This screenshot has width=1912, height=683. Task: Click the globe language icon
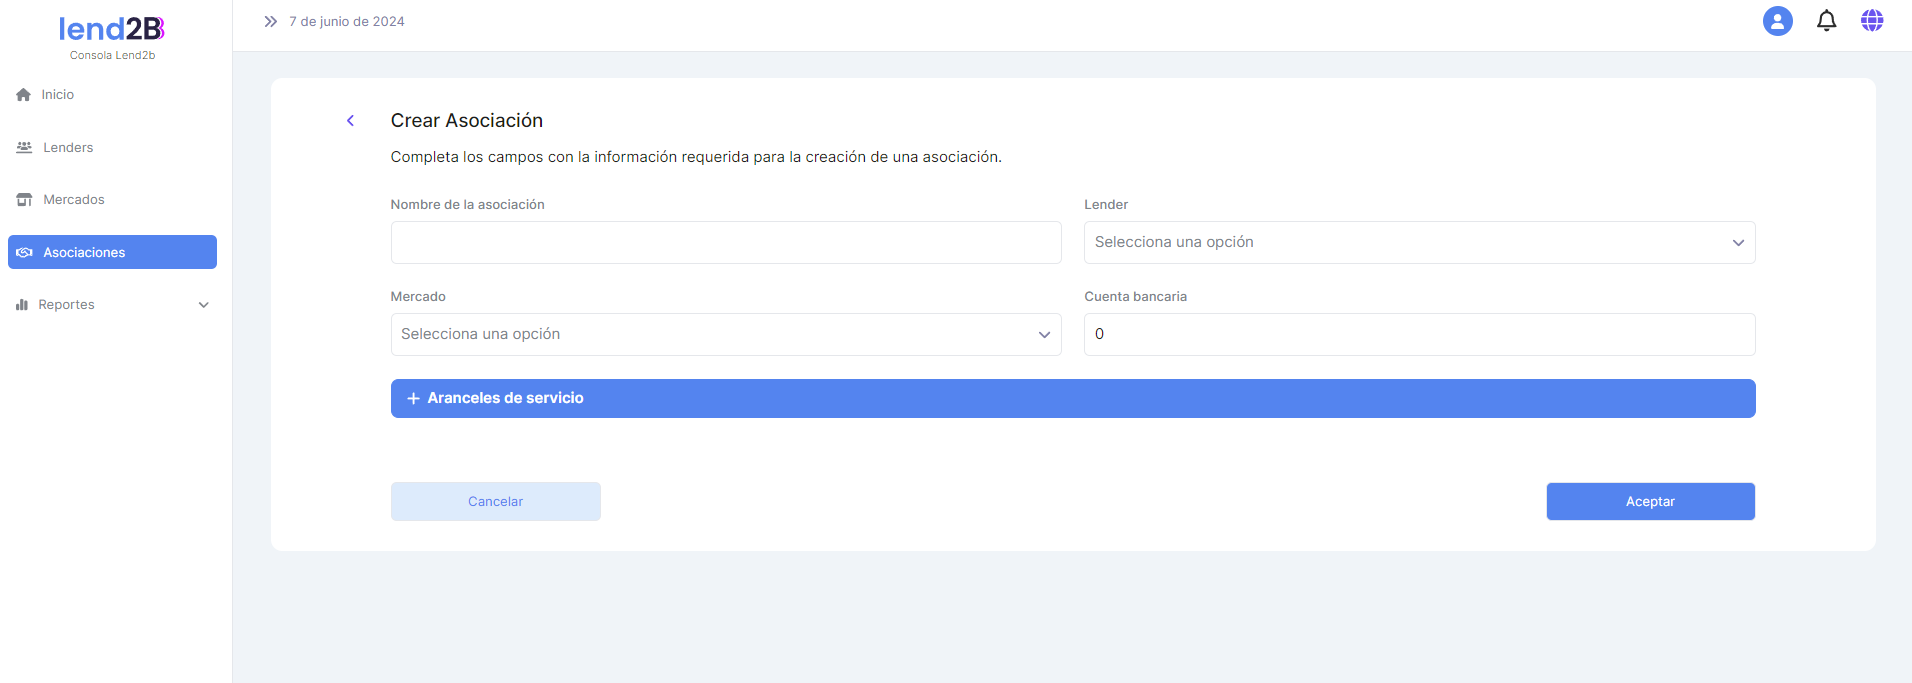coord(1872,21)
